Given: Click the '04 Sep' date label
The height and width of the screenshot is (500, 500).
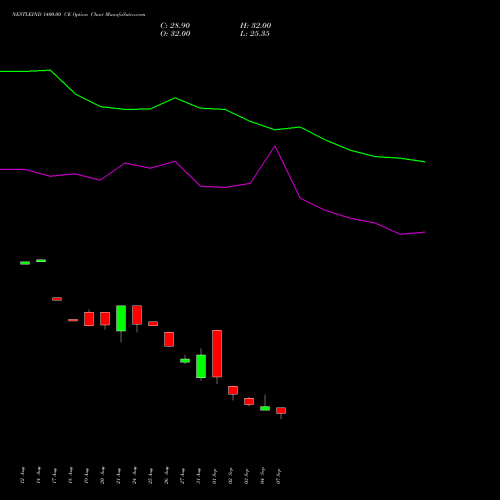Looking at the screenshot, I should [263, 475].
